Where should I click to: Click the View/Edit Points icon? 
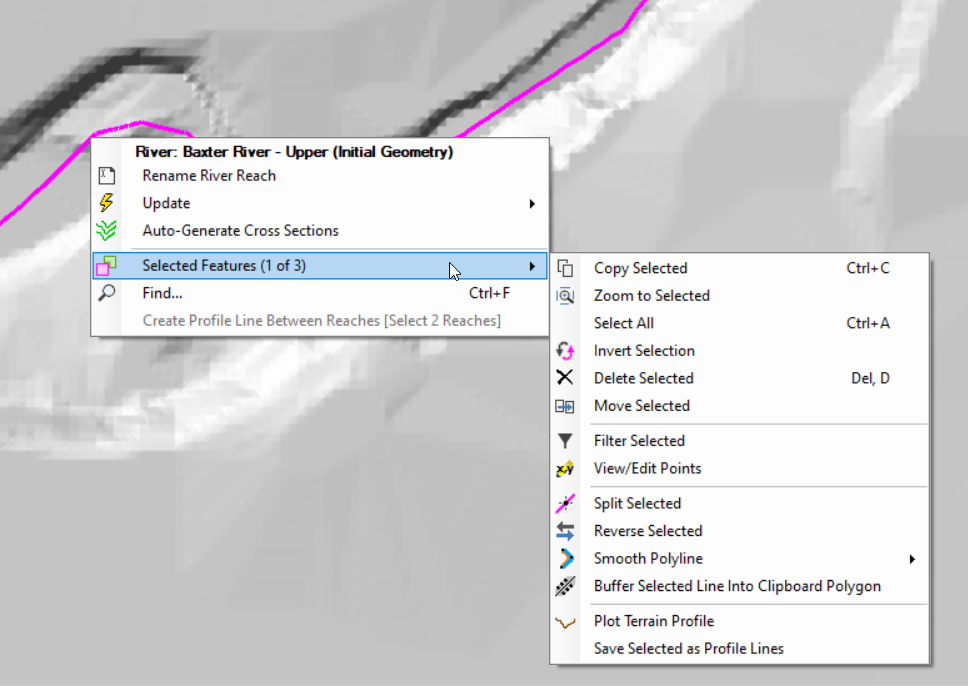tap(565, 469)
